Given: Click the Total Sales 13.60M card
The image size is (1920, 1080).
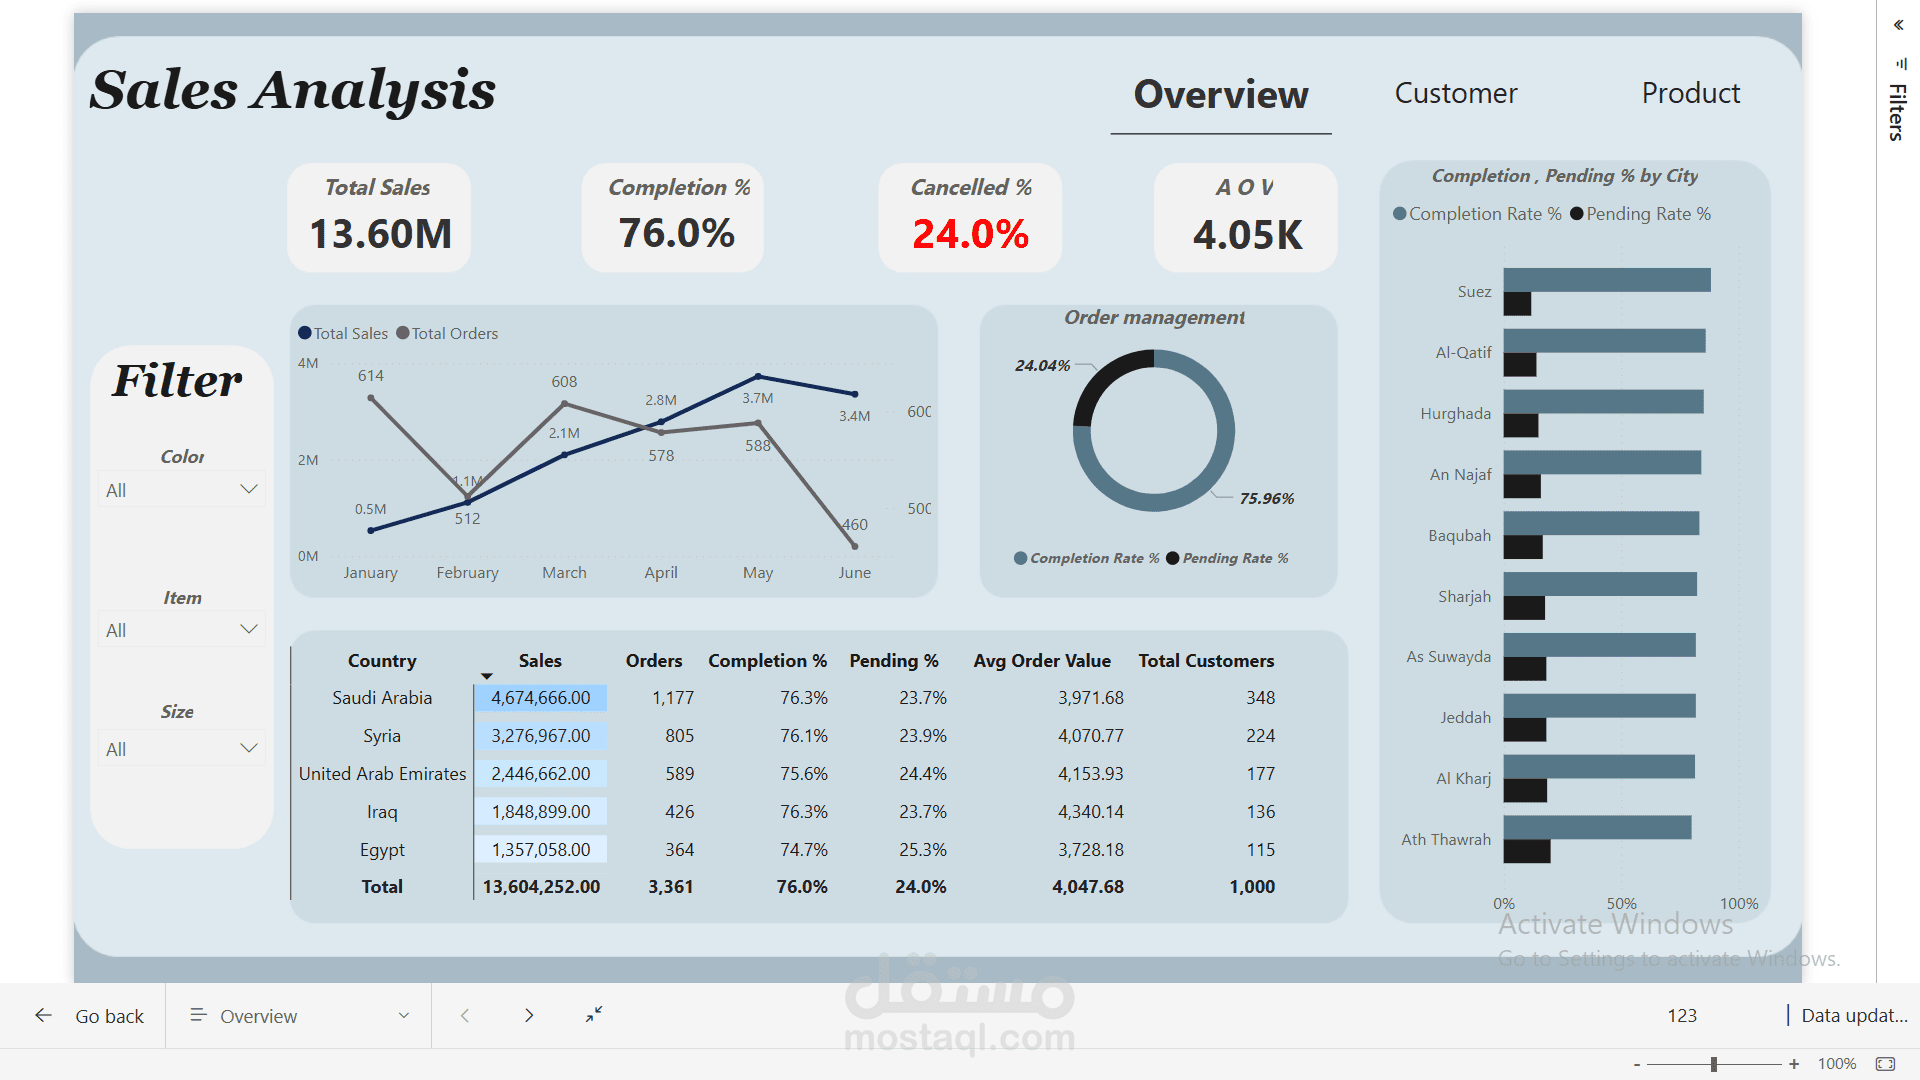Looking at the screenshot, I should tap(379, 218).
